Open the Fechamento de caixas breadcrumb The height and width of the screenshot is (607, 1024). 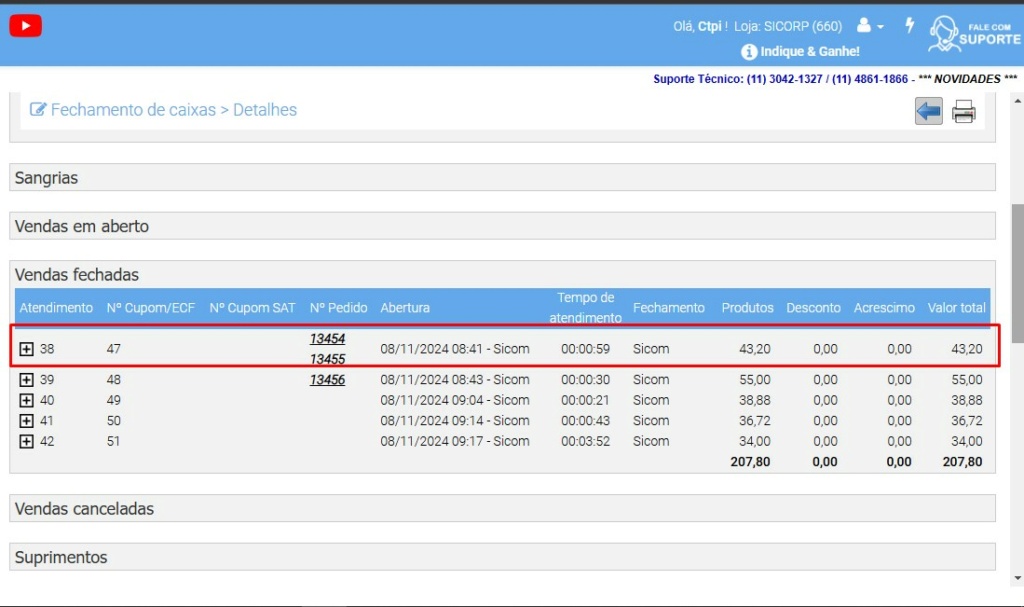pyautogui.click(x=133, y=110)
